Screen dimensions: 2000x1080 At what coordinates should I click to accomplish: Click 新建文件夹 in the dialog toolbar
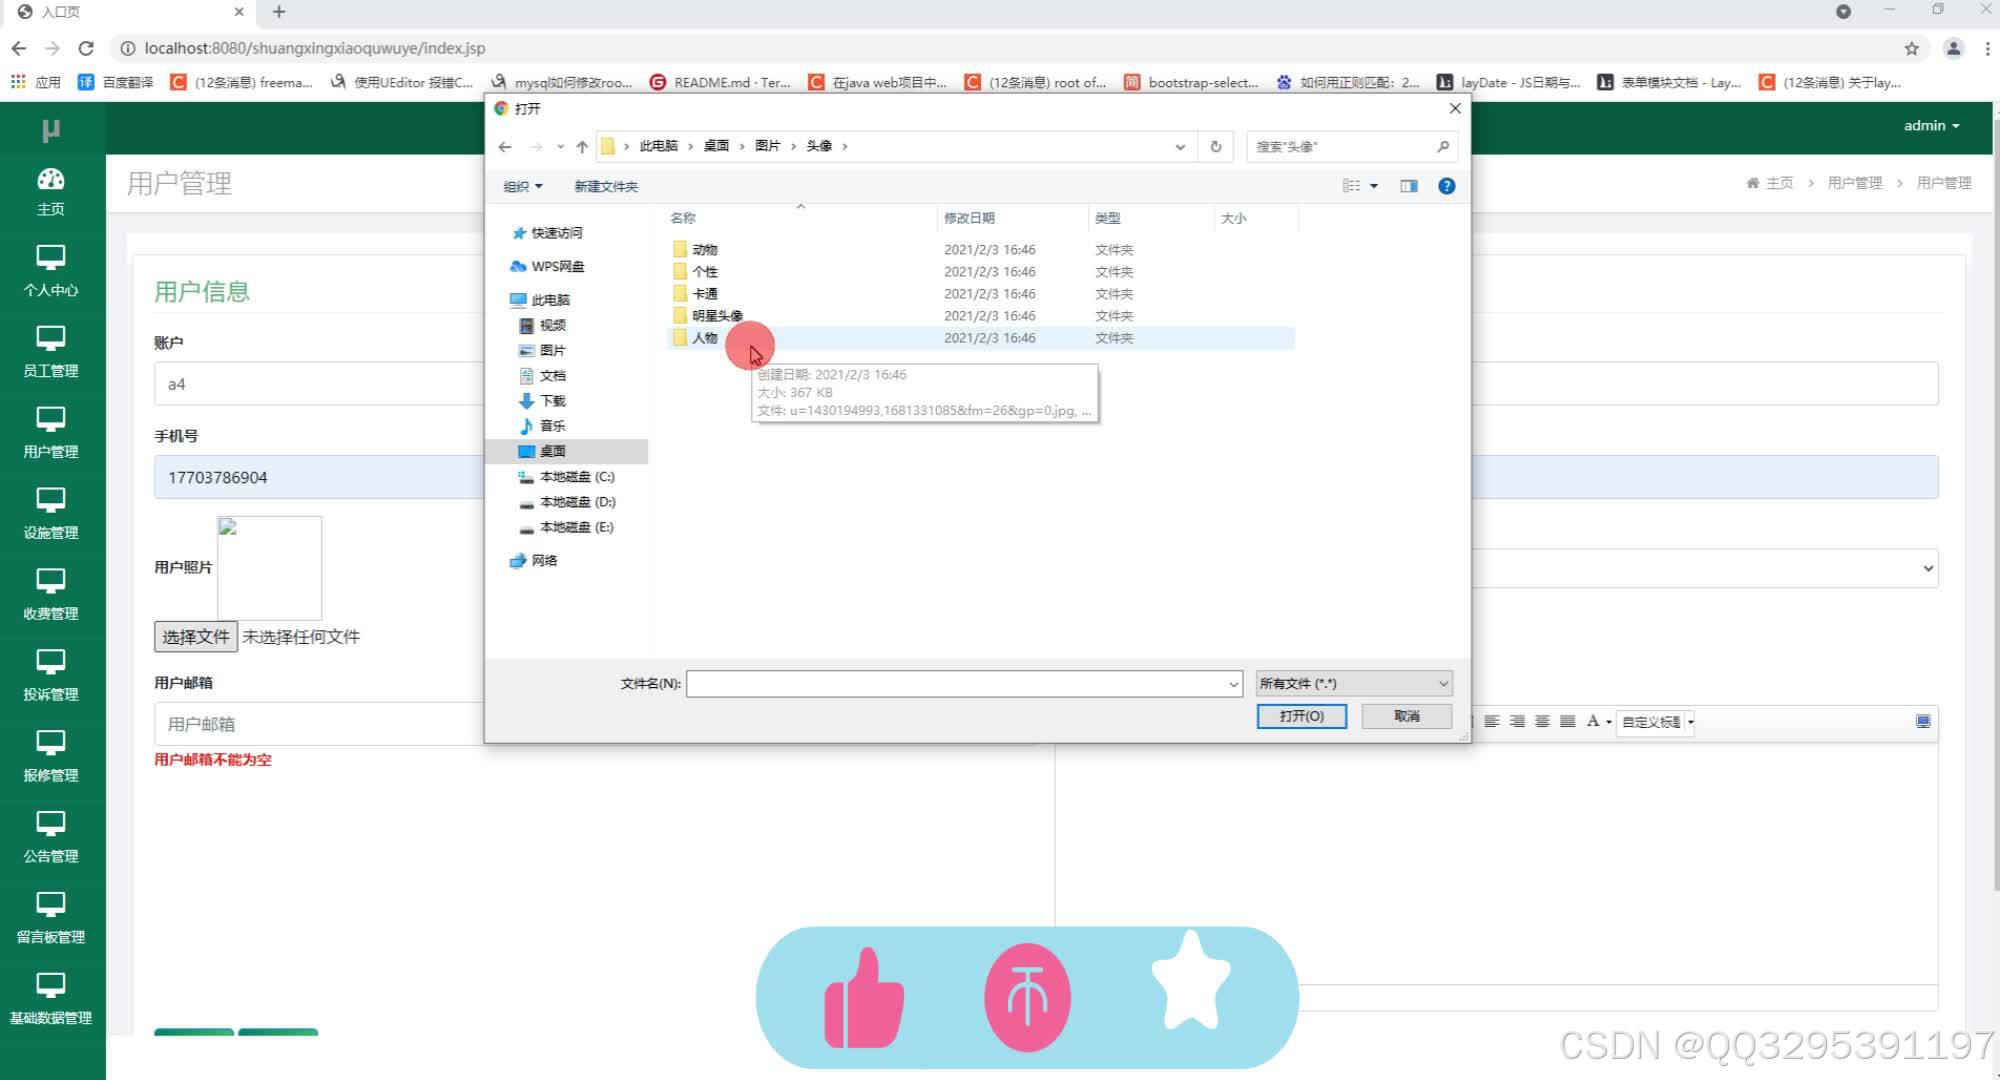[606, 187]
